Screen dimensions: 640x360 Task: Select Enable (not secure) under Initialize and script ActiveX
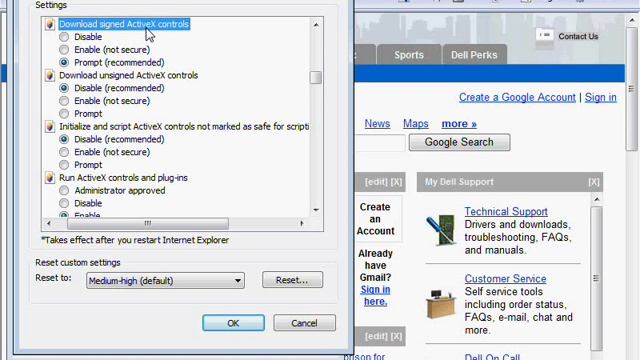[x=64, y=152]
